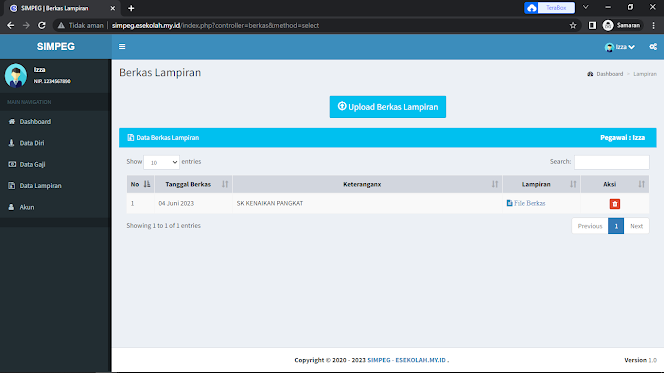
Task: Open a new browser tab
Action: 131,8
